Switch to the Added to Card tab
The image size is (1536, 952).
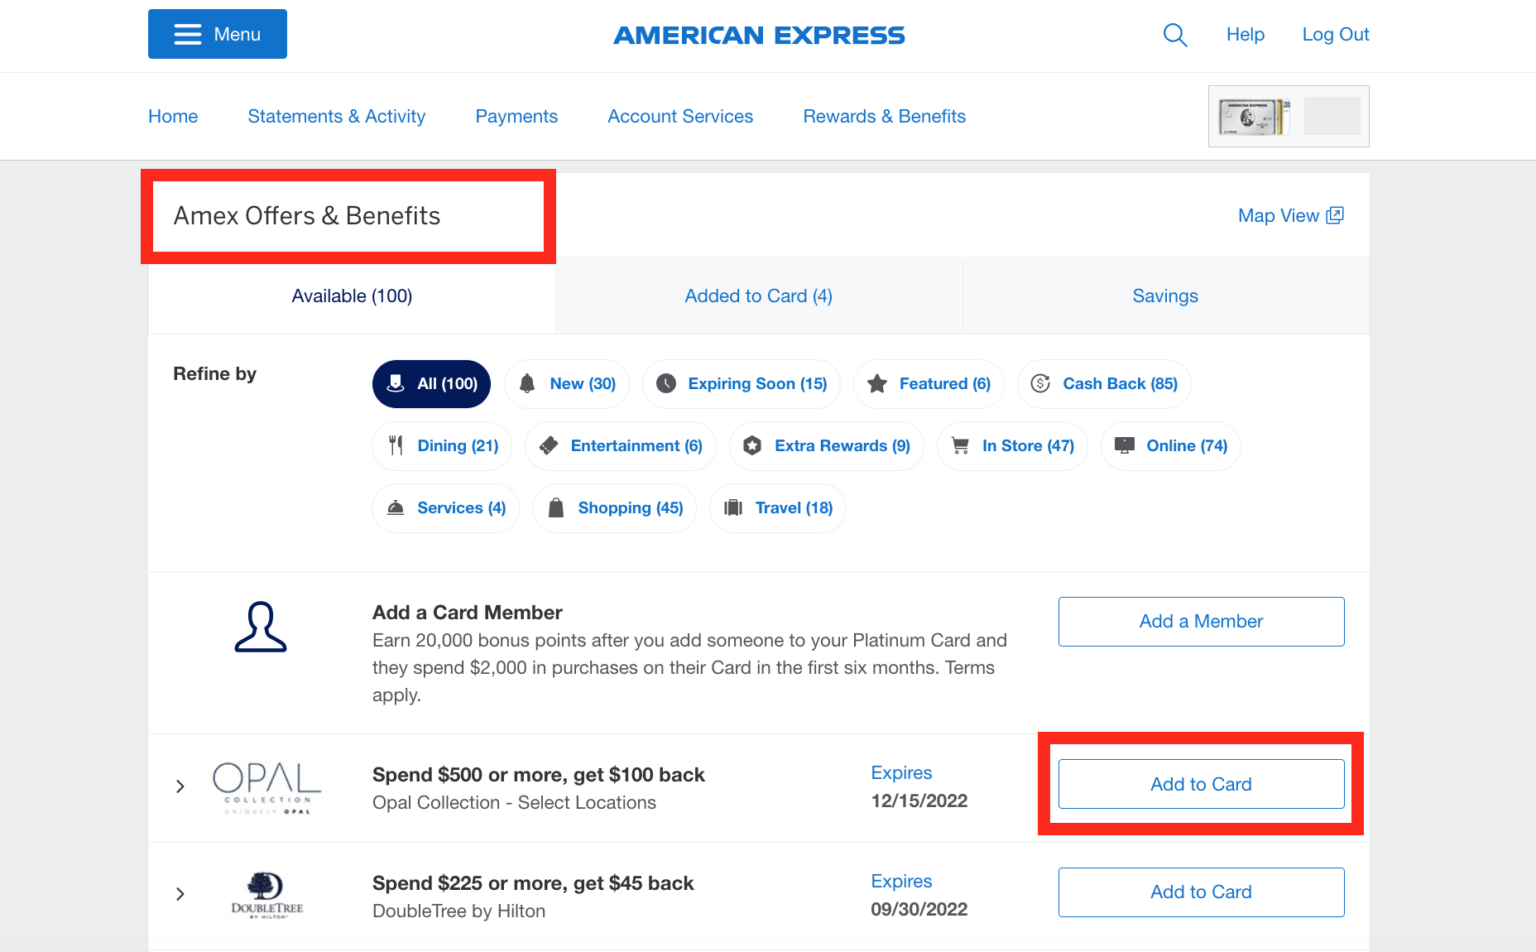(758, 295)
